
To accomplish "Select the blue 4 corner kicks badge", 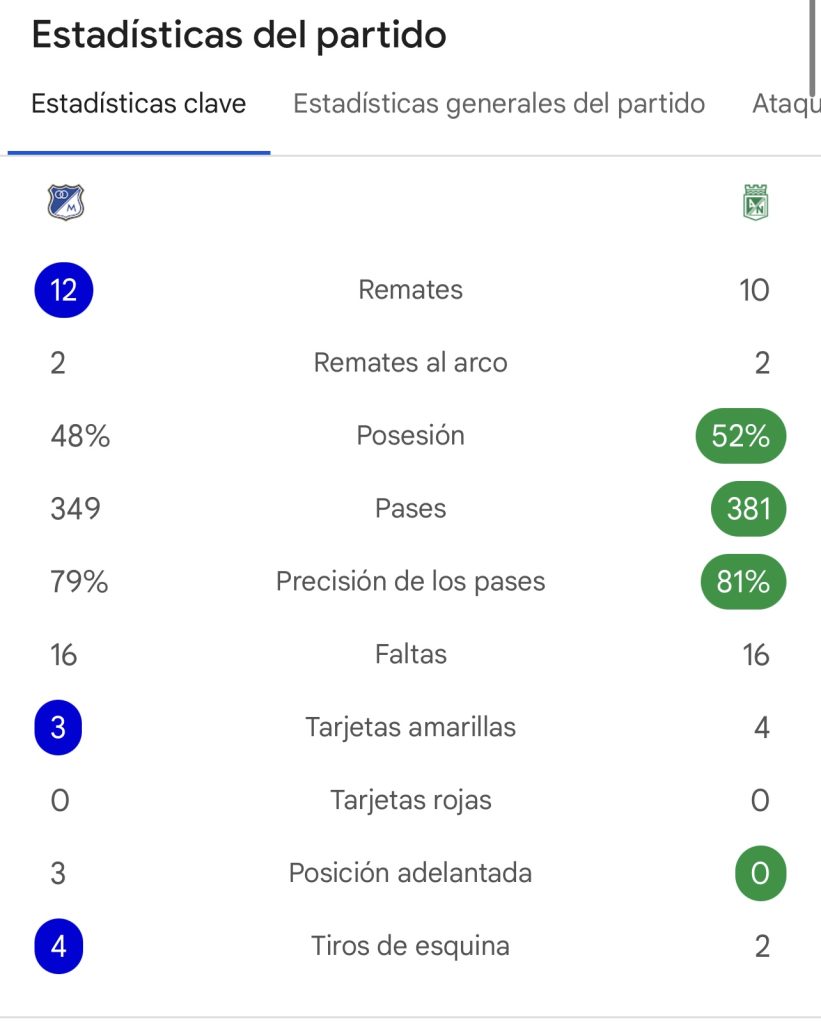I will tap(59, 946).
